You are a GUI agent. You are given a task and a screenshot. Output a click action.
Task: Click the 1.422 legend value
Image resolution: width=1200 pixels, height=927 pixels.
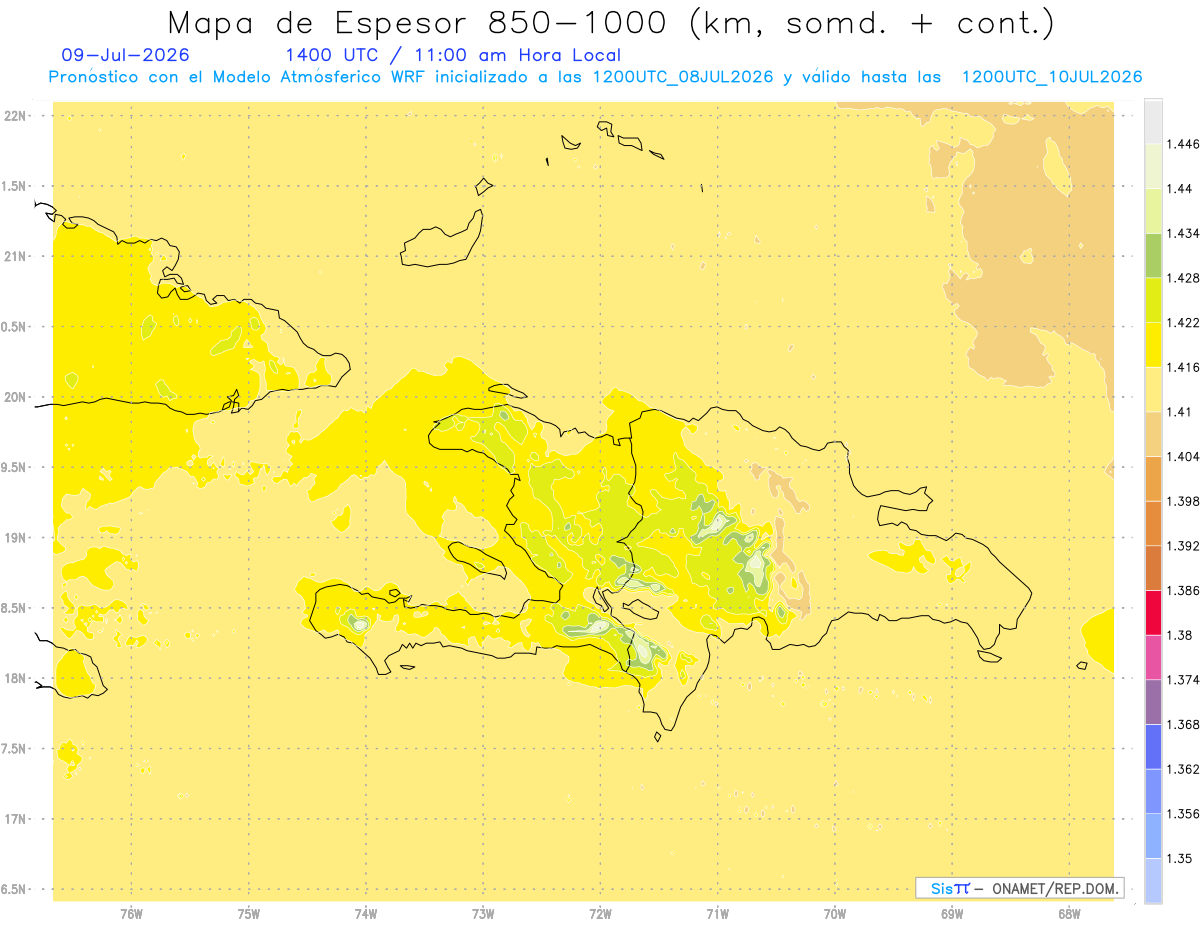pos(1182,323)
